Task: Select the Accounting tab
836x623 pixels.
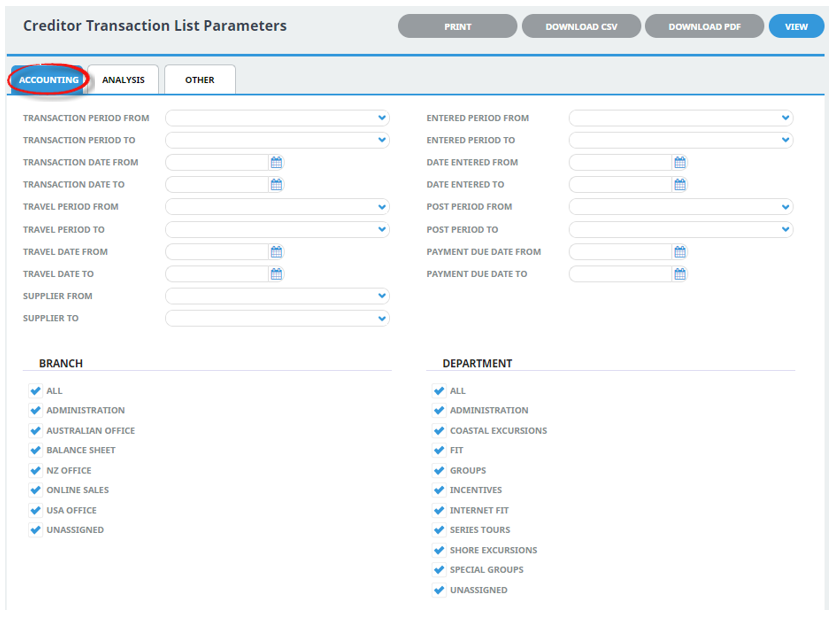Action: pos(49,80)
